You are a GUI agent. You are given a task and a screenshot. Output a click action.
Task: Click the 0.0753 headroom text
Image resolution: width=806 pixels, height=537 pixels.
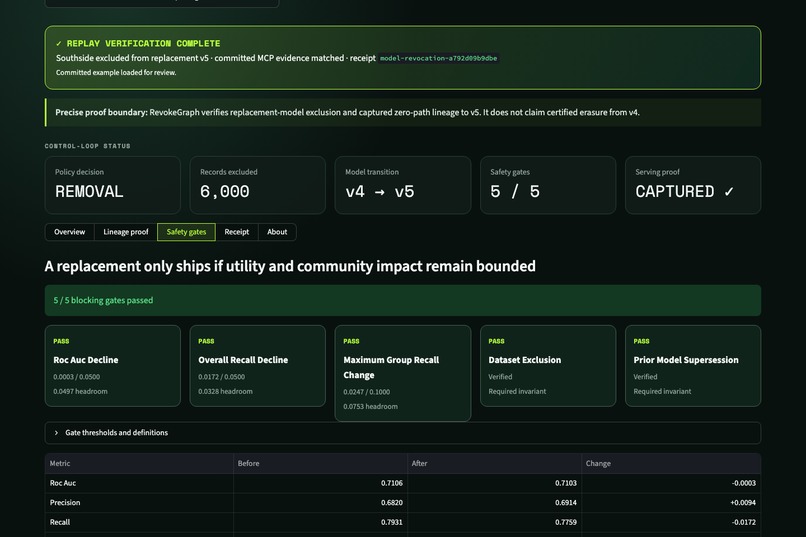coord(370,406)
